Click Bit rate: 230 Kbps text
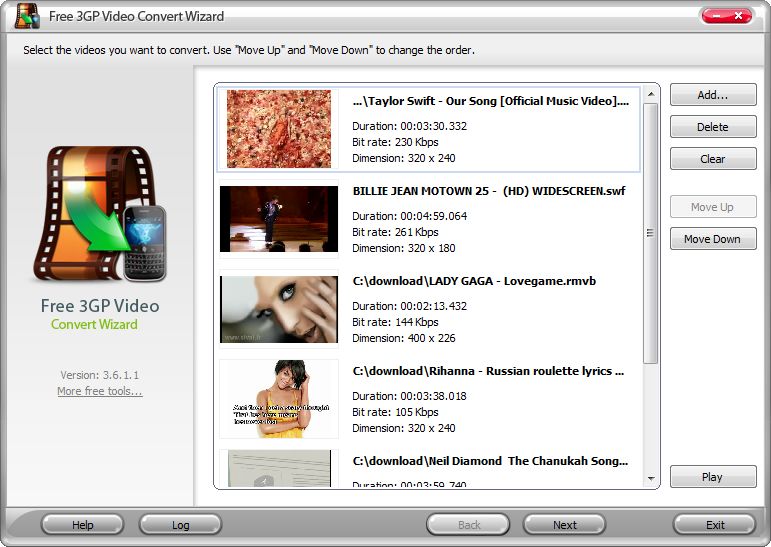Image resolution: width=771 pixels, height=547 pixels. coord(395,142)
